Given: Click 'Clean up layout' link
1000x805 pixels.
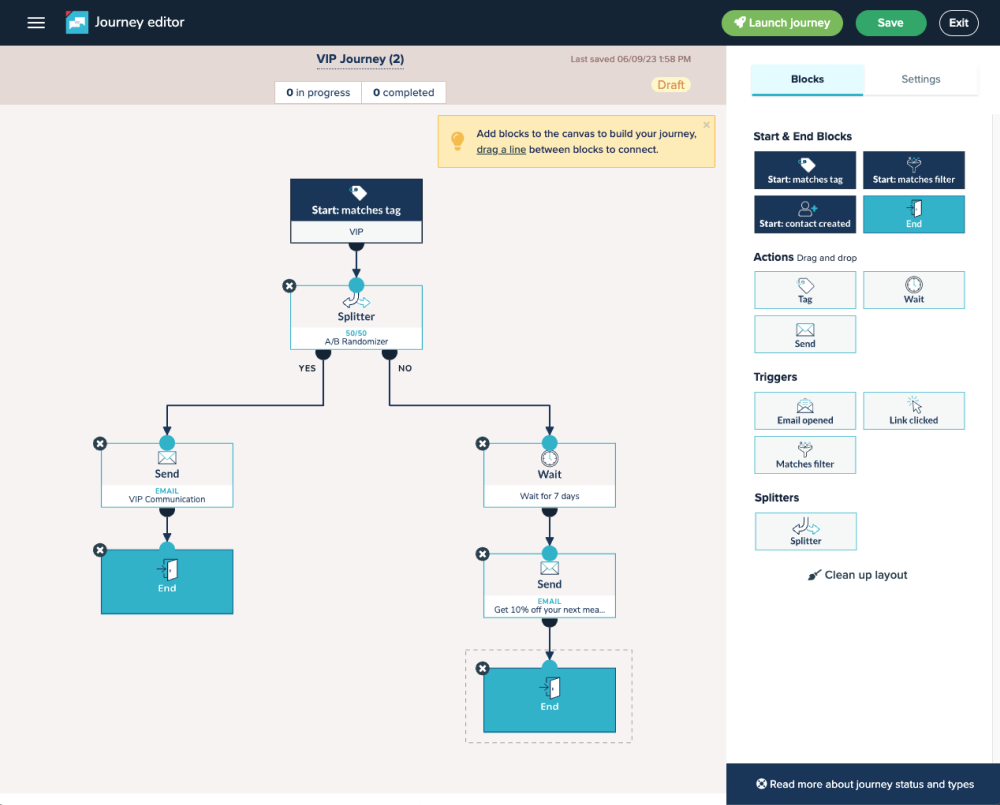Looking at the screenshot, I should click(x=858, y=575).
